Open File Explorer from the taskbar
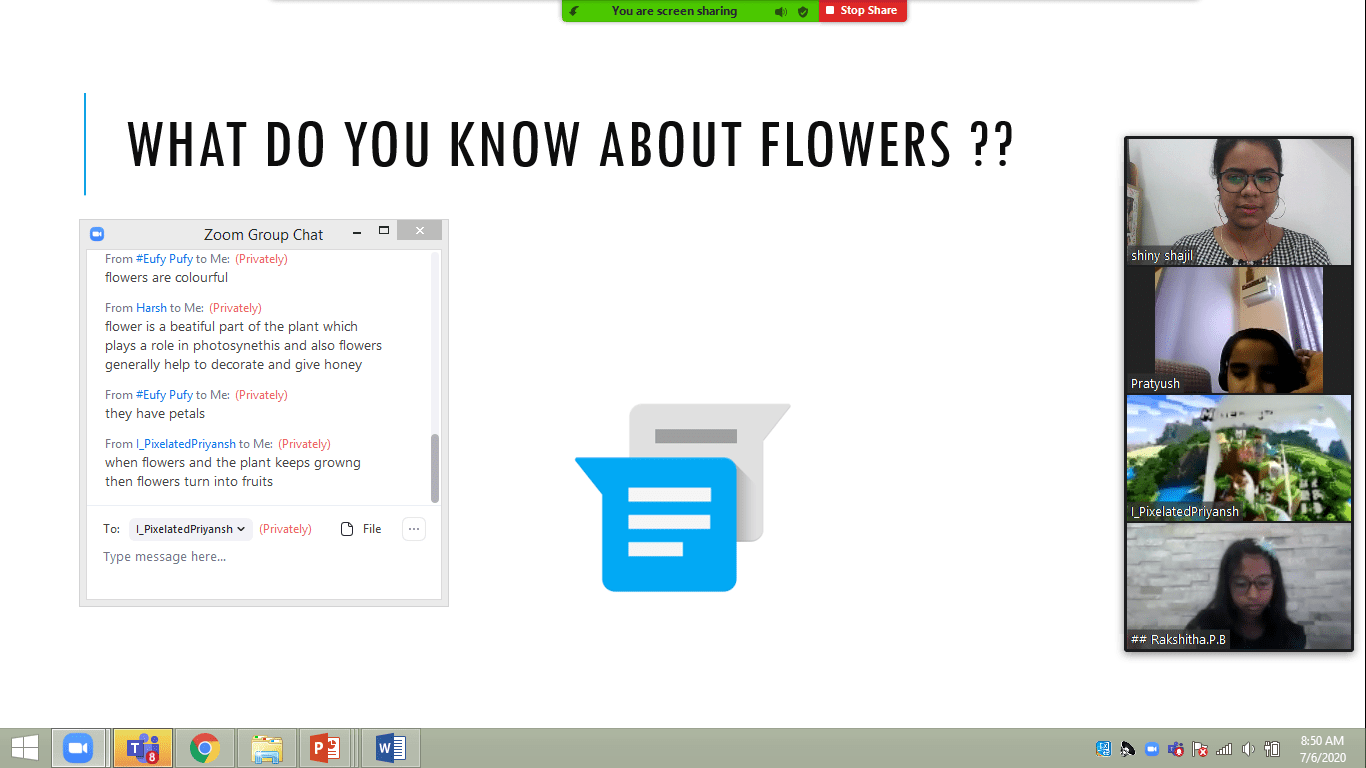 click(266, 748)
